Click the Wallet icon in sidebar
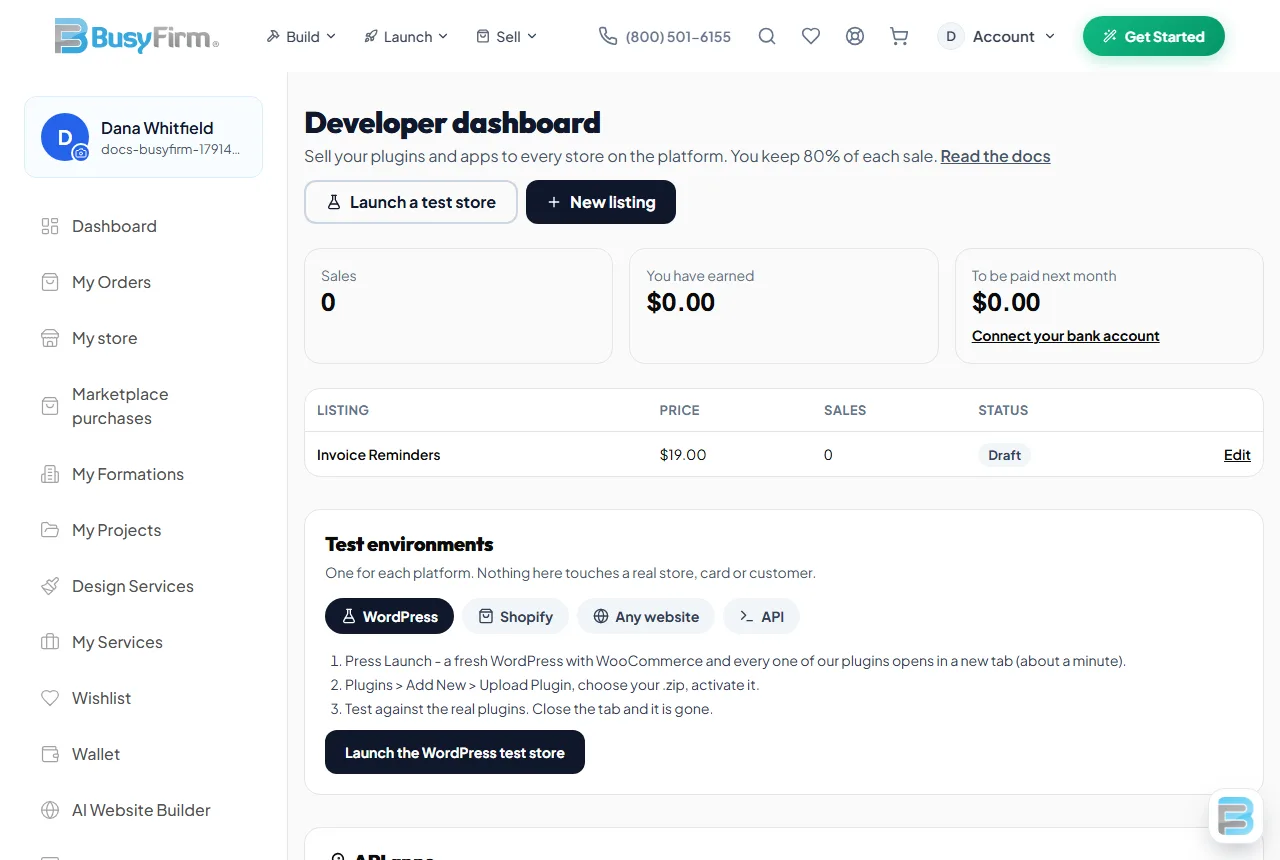This screenshot has height=860, width=1280. click(x=50, y=754)
